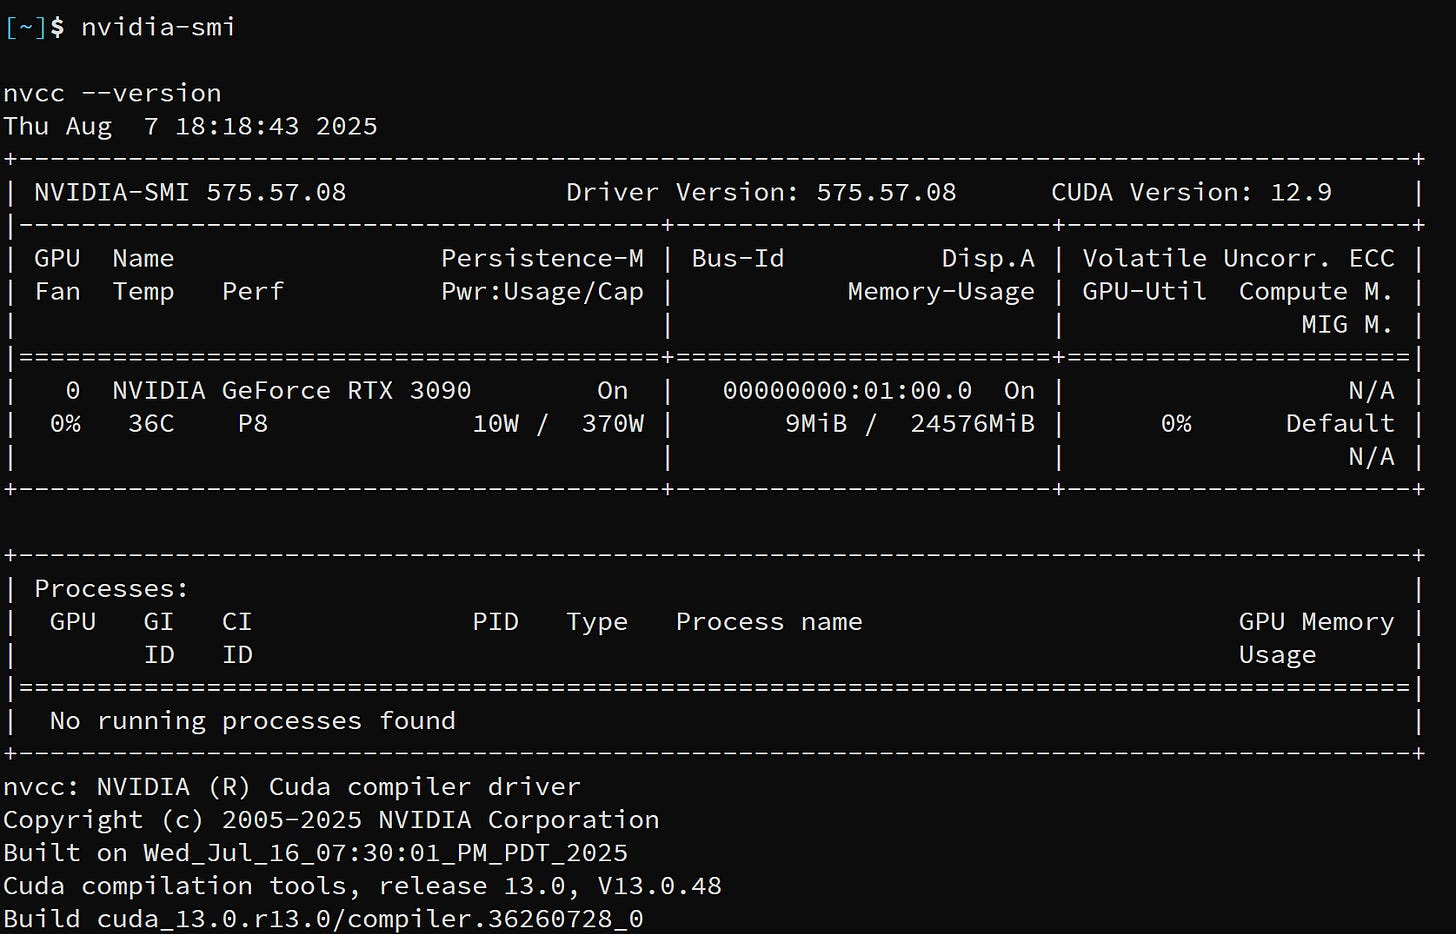This screenshot has height=934, width=1456.
Task: Click the memory used value '9MiB'
Action: 816,423
